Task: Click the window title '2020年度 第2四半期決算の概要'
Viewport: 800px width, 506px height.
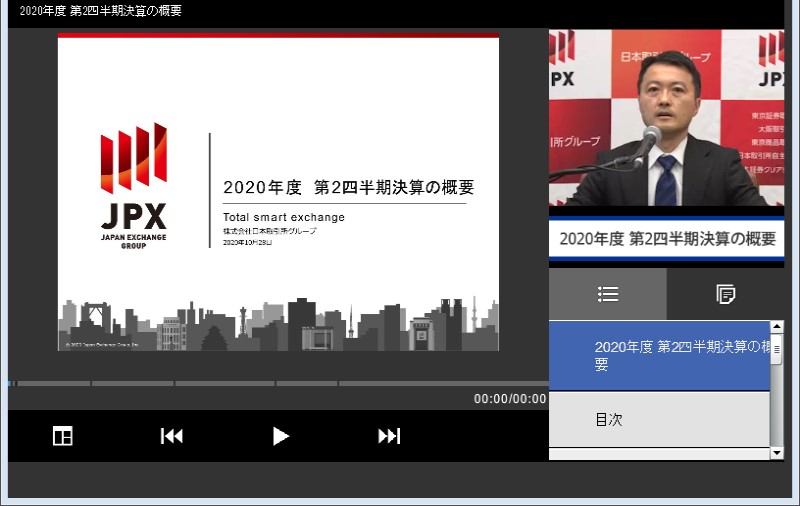Action: click(101, 11)
